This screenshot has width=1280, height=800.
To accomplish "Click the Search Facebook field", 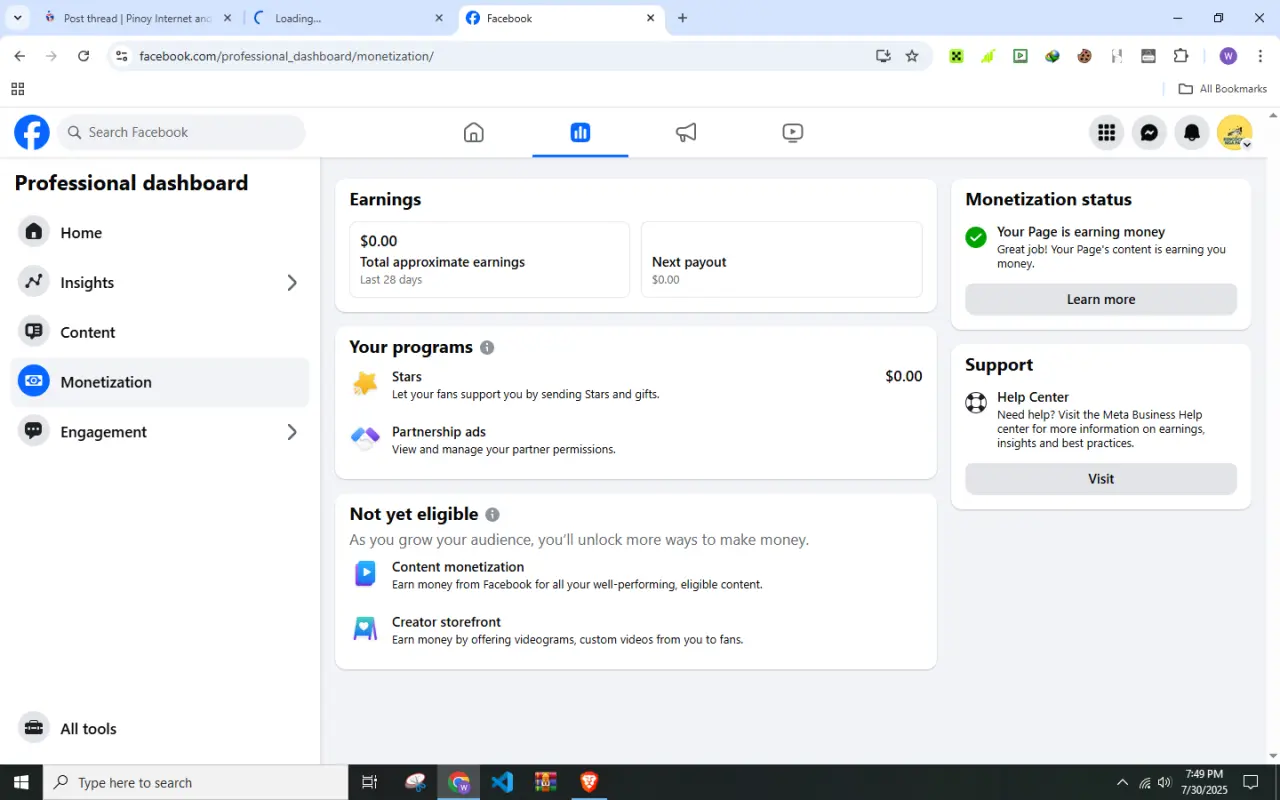I will pyautogui.click(x=181, y=132).
